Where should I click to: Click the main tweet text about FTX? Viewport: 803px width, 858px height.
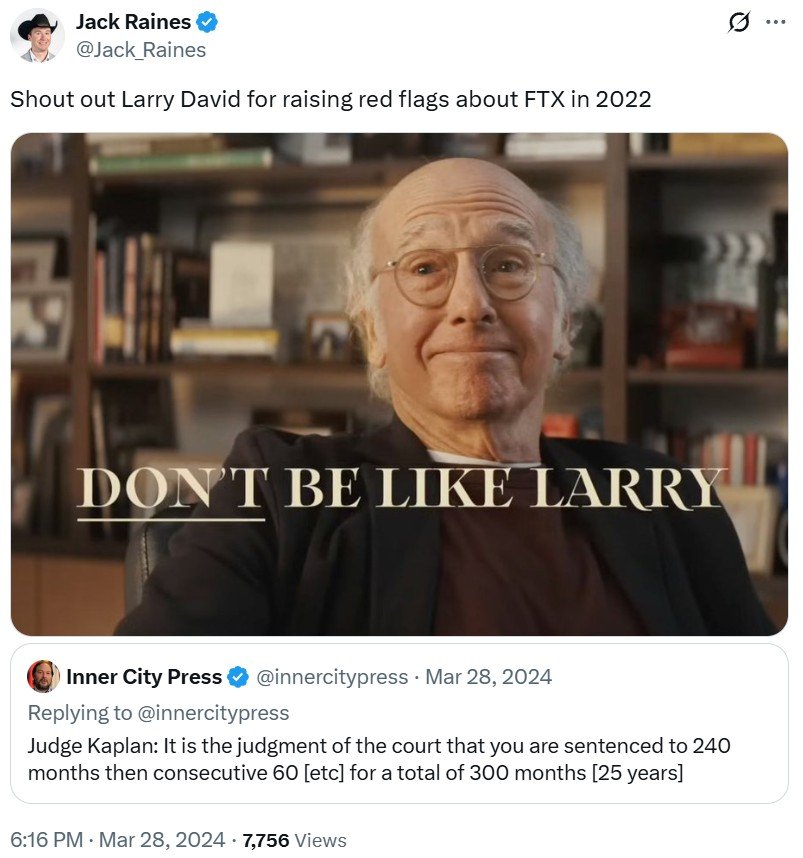[331, 99]
